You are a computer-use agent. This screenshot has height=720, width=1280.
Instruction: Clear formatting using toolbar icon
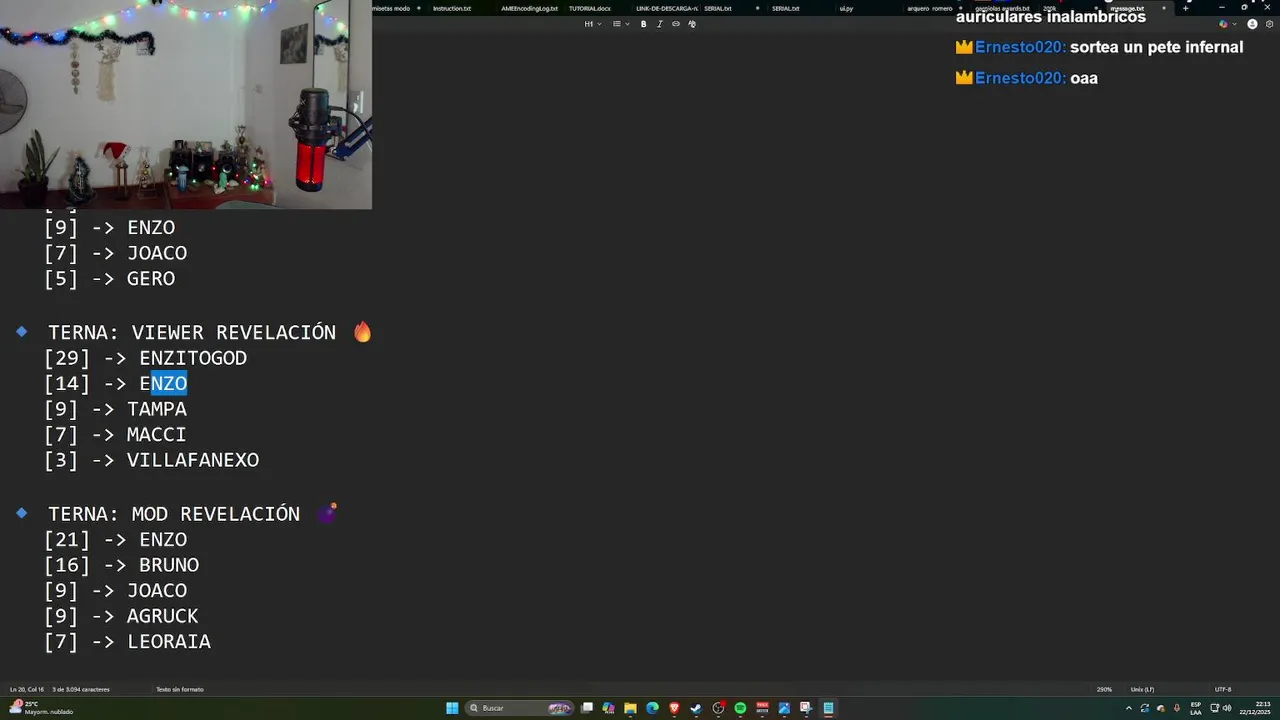point(692,24)
